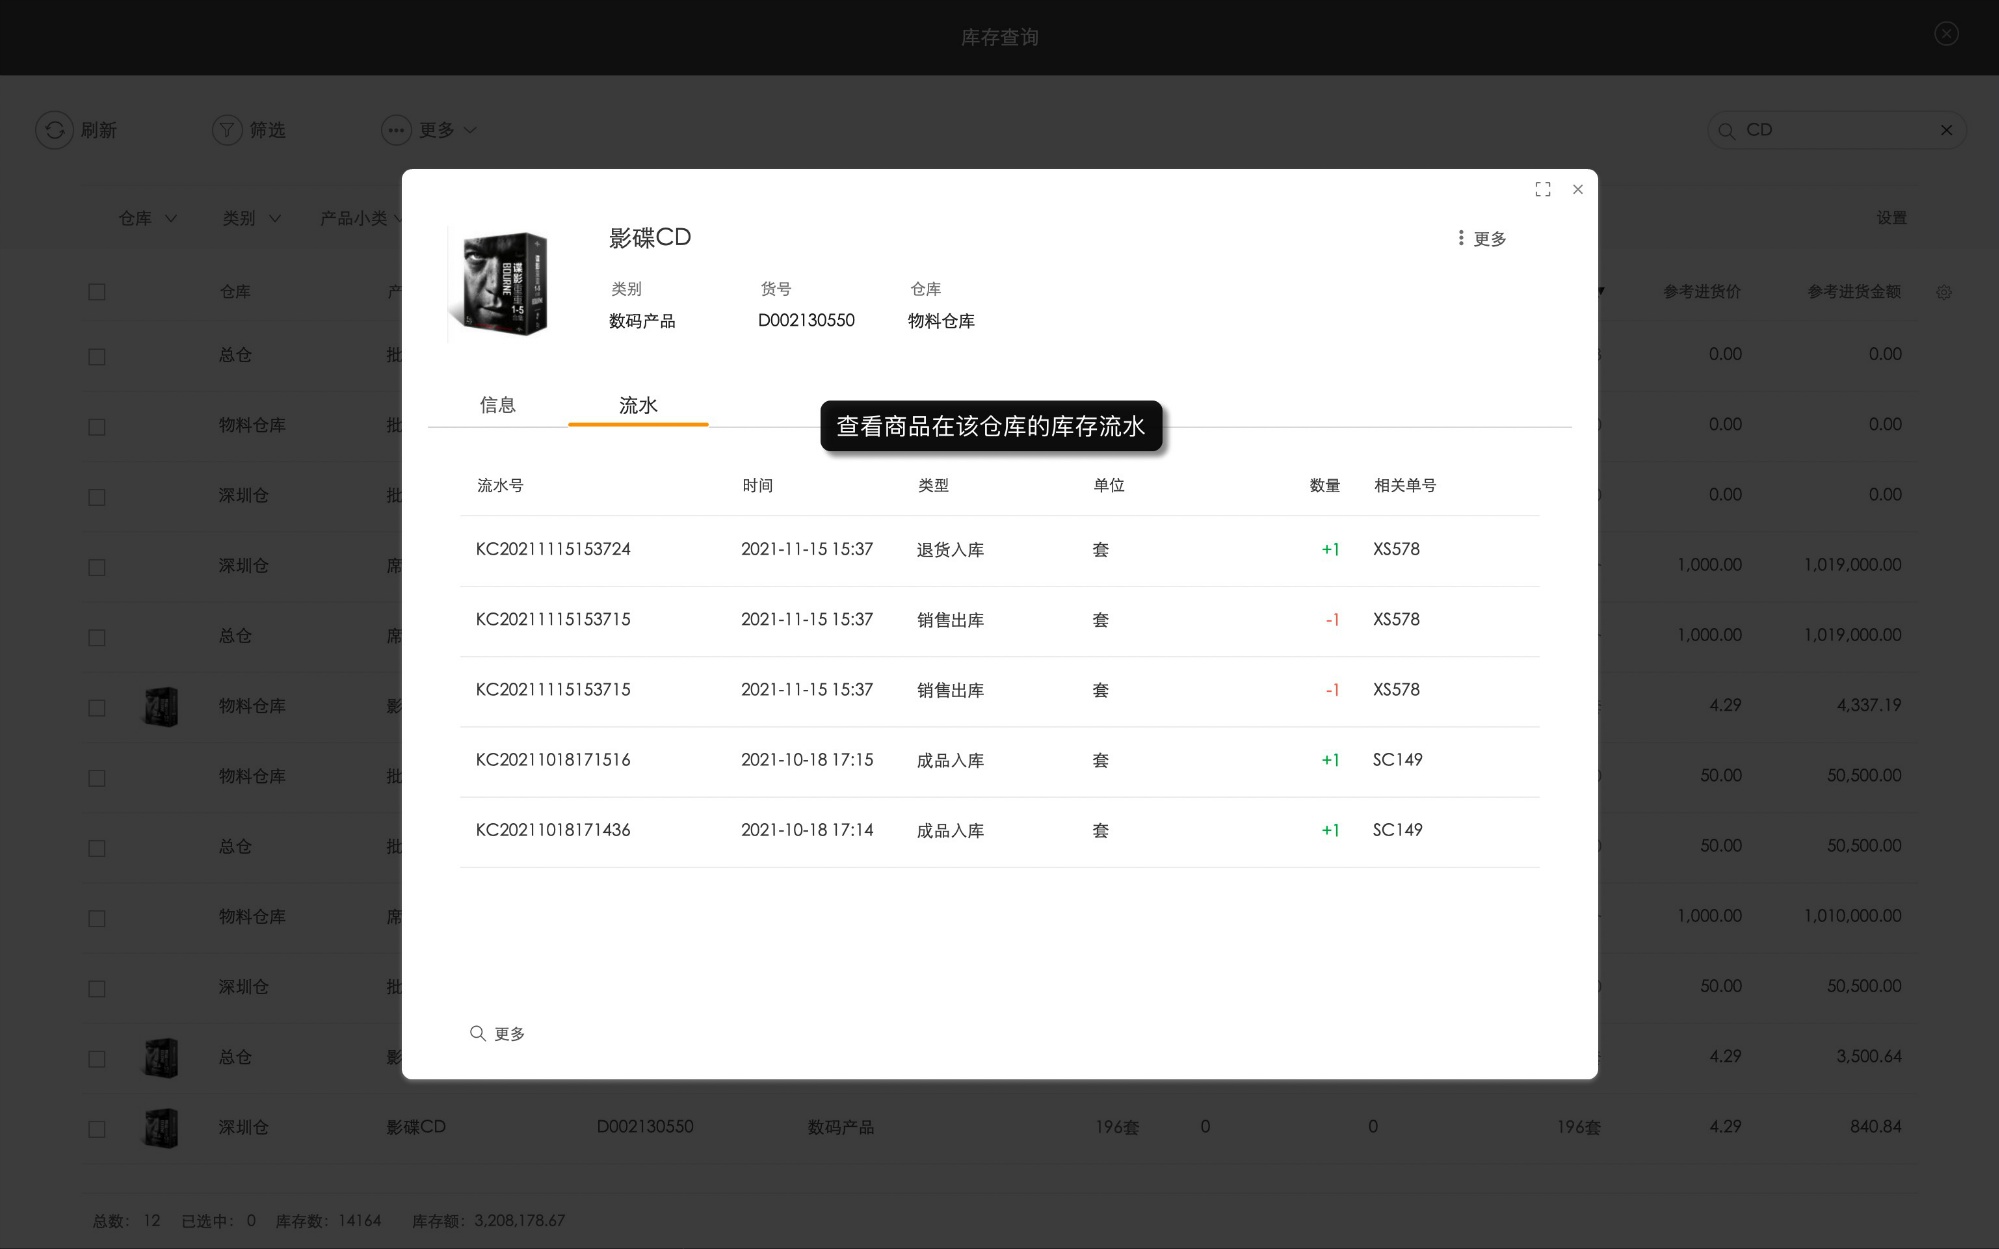The image size is (1999, 1249).
Task: Click the search magnifier icon
Action: pos(1727,130)
